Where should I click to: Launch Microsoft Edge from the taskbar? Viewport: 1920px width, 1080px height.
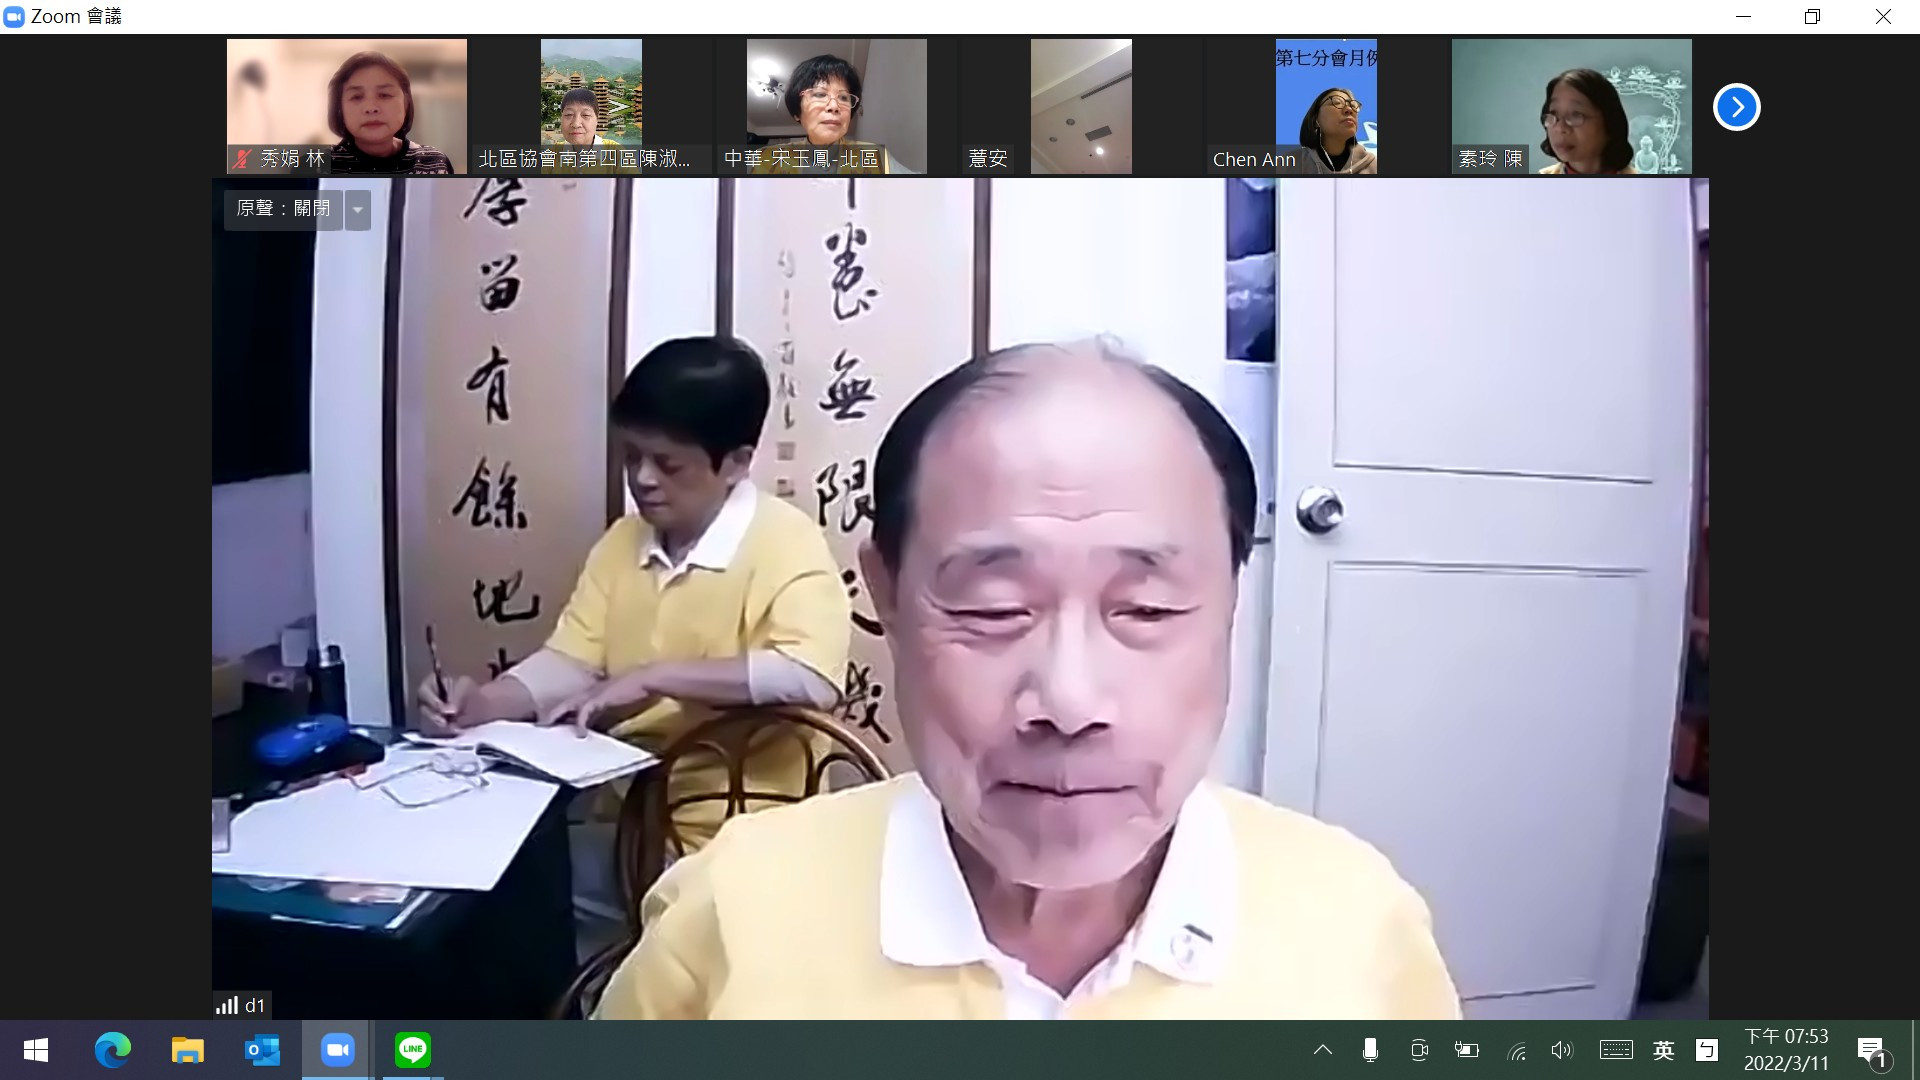(112, 1050)
